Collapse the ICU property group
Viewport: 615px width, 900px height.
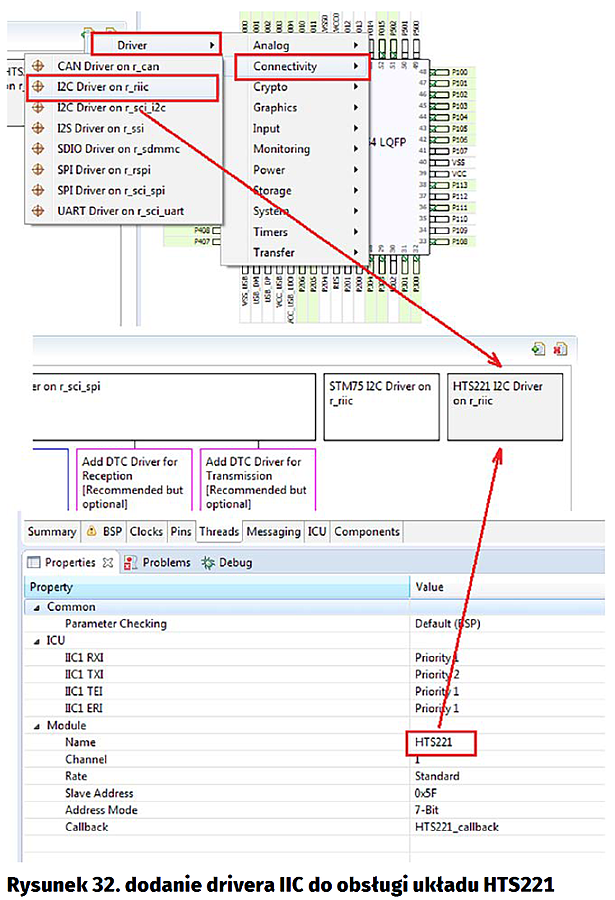37,641
